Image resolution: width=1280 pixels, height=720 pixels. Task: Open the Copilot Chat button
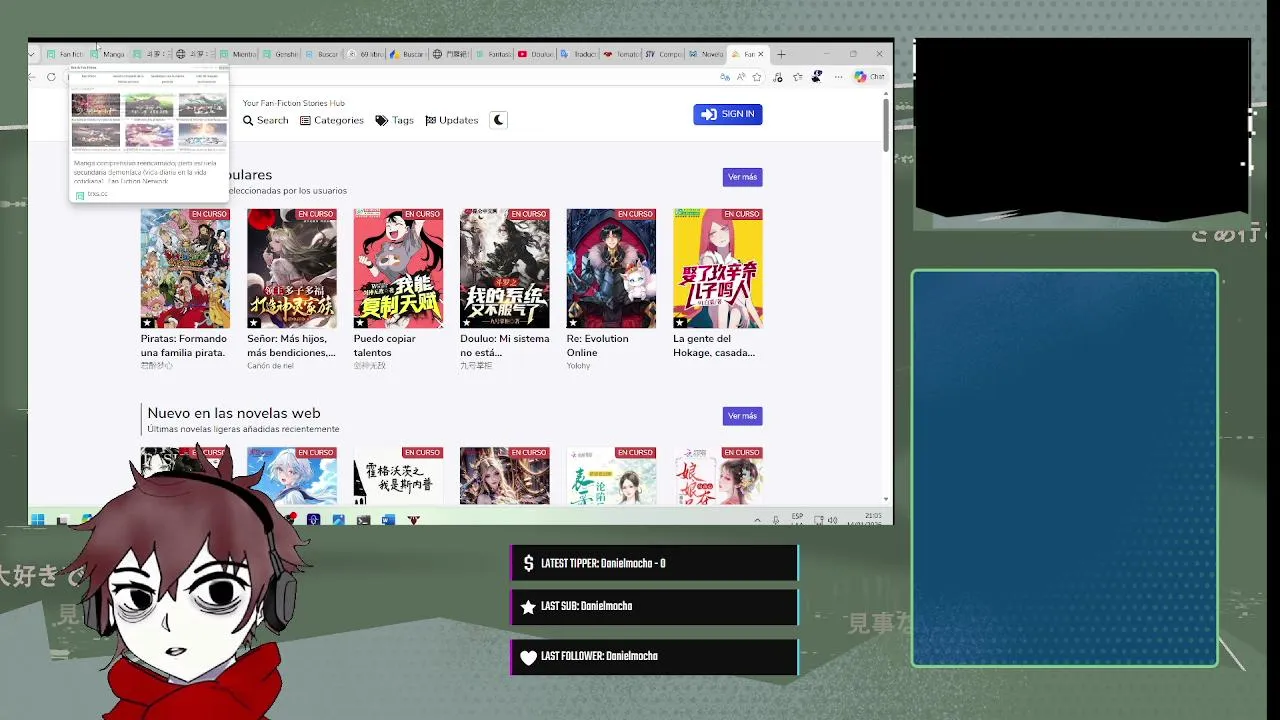pos(870,77)
